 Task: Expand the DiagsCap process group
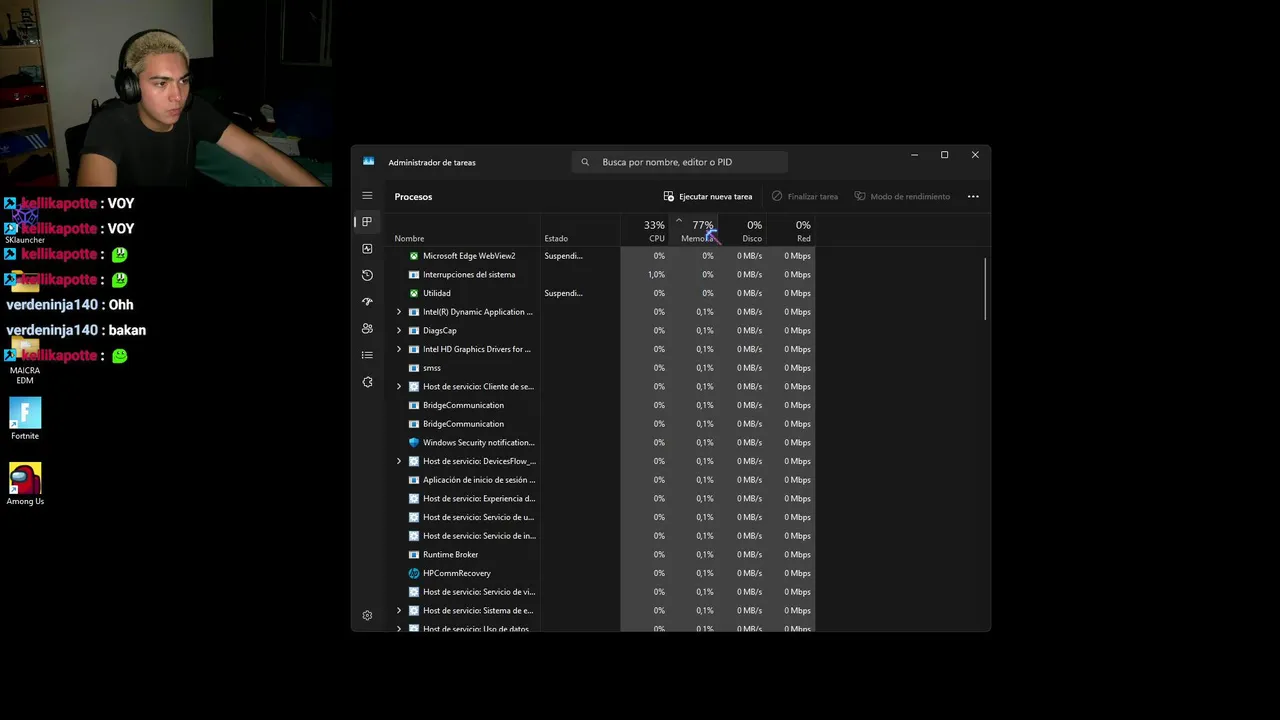pos(399,330)
